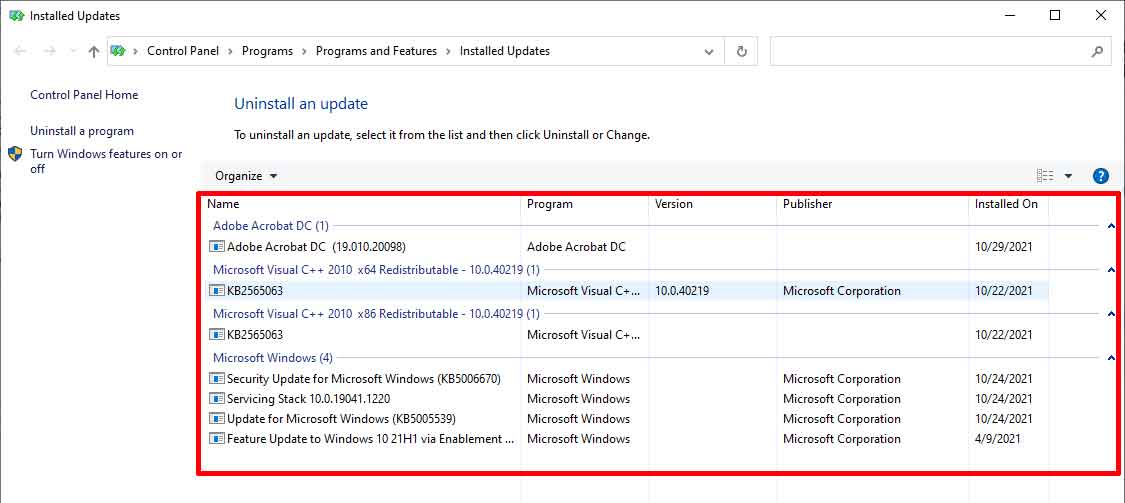Select Security Update KB5006670
The width and height of the screenshot is (1125, 503).
pyautogui.click(x=364, y=379)
